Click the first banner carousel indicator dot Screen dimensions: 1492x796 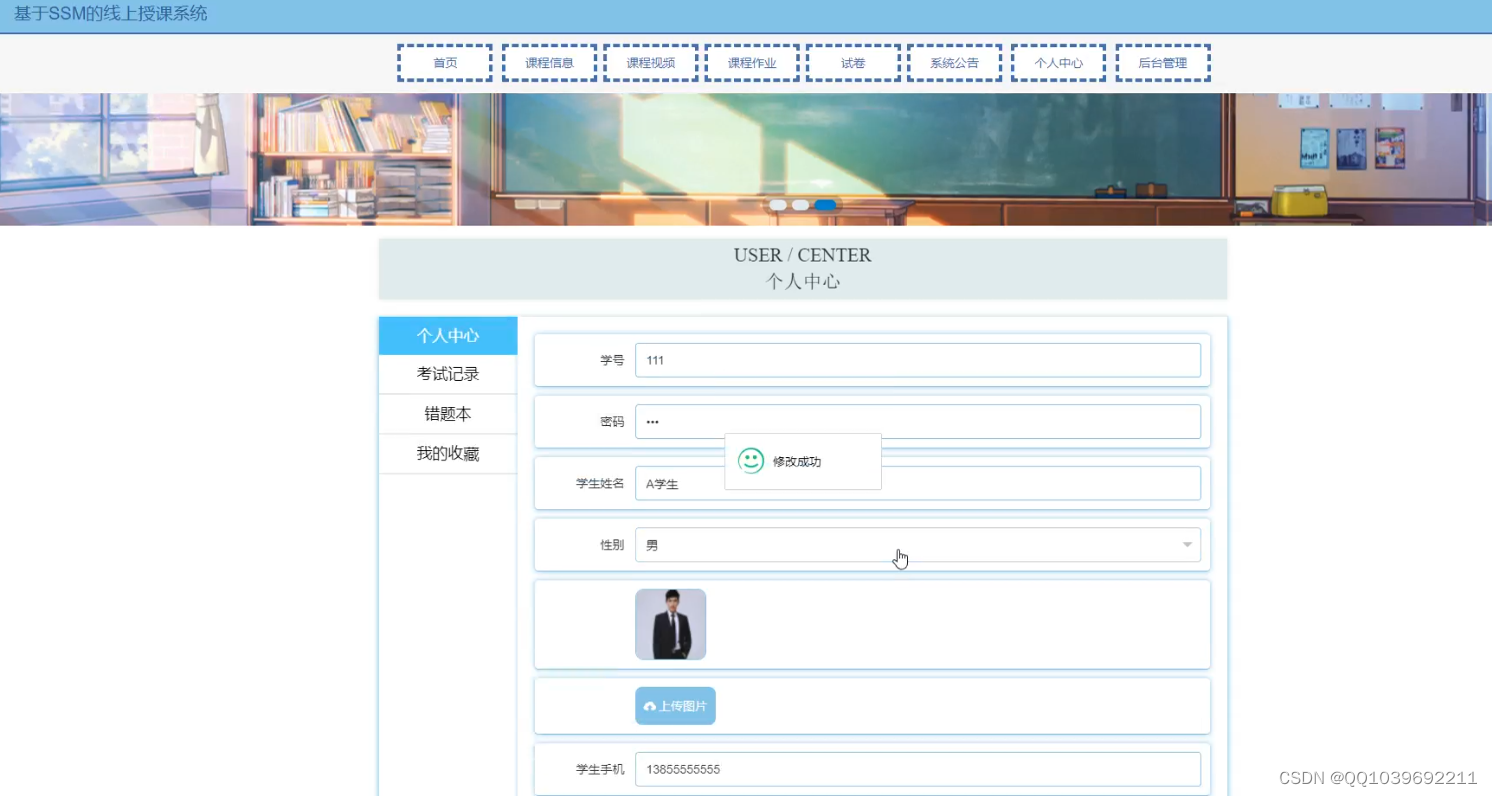pos(778,205)
